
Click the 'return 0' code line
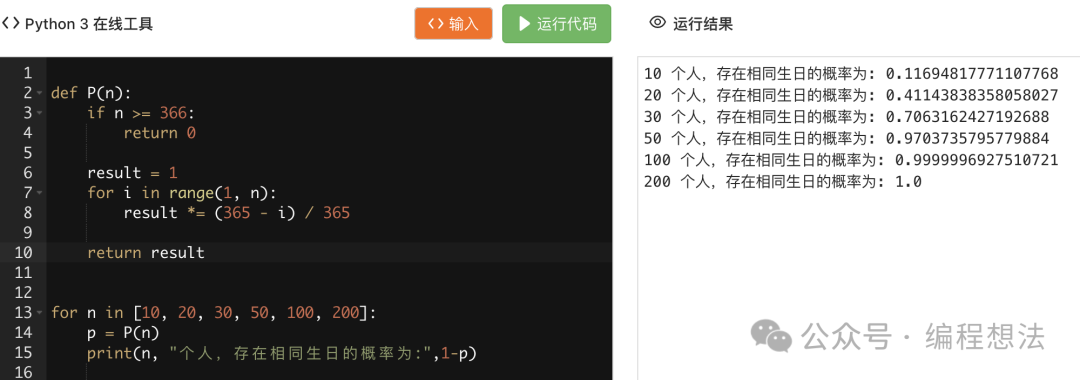160,133
